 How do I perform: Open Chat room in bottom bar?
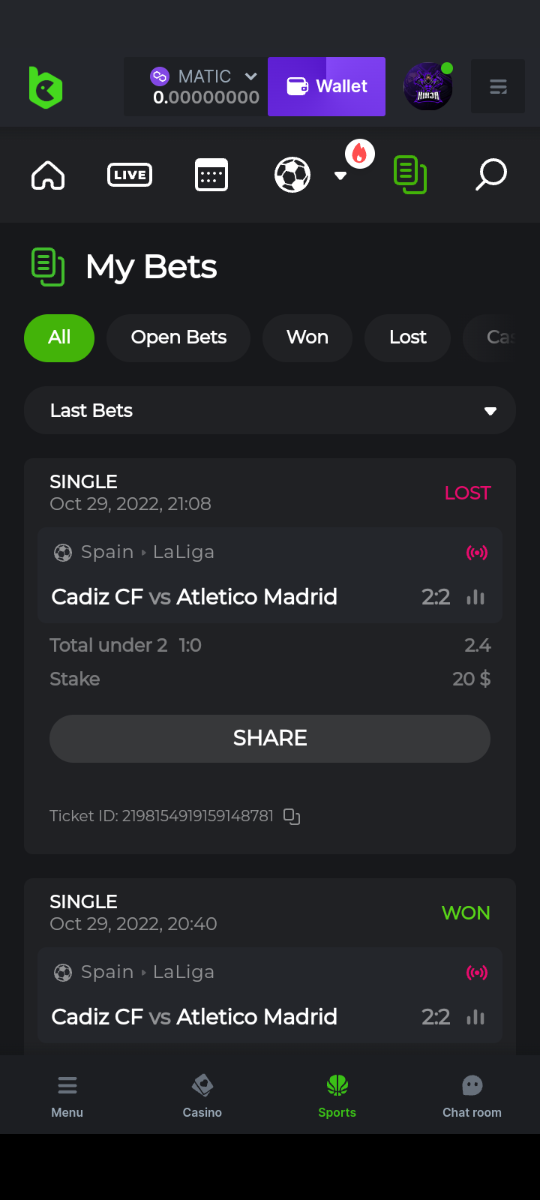(472, 1096)
